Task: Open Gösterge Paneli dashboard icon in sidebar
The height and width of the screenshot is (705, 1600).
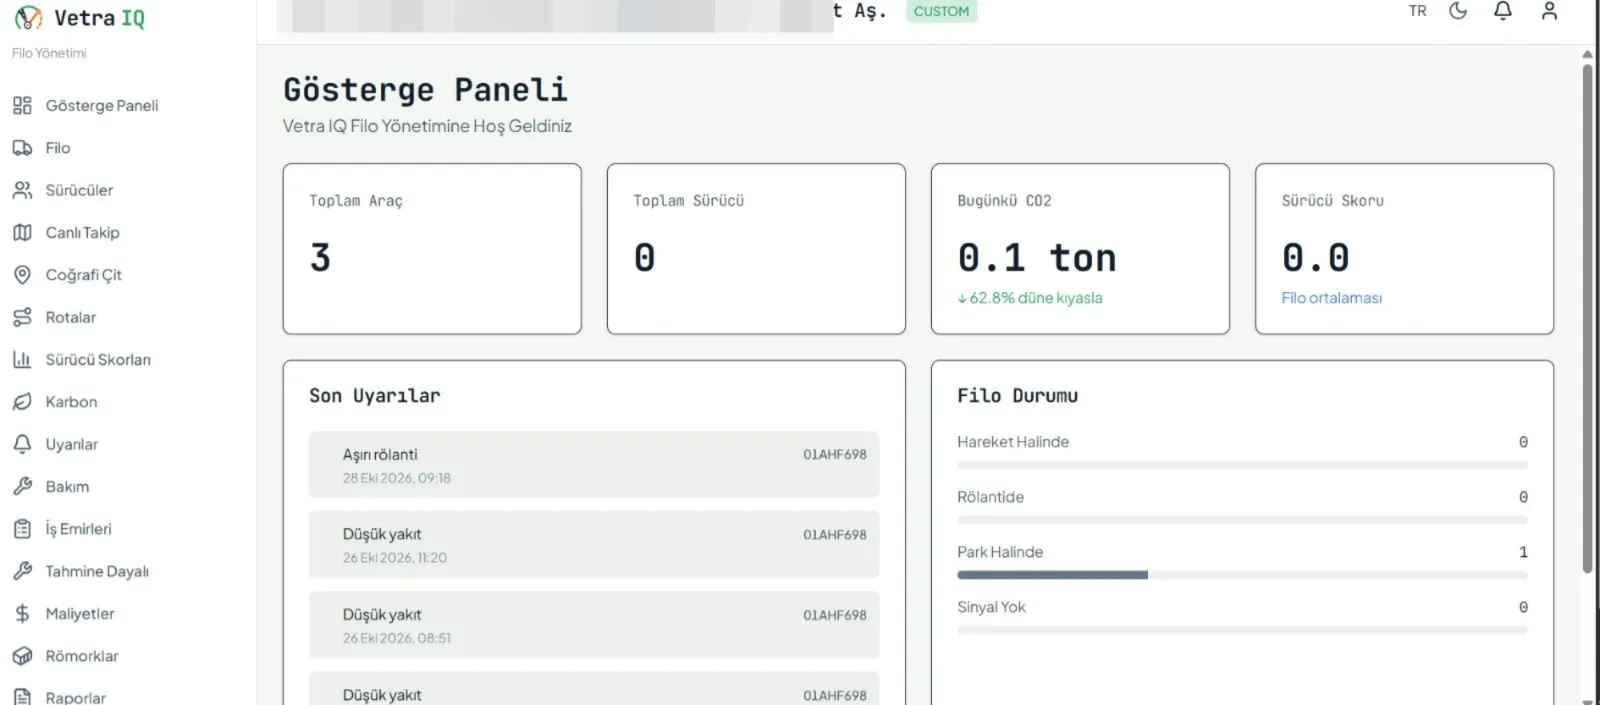Action: (x=22, y=105)
